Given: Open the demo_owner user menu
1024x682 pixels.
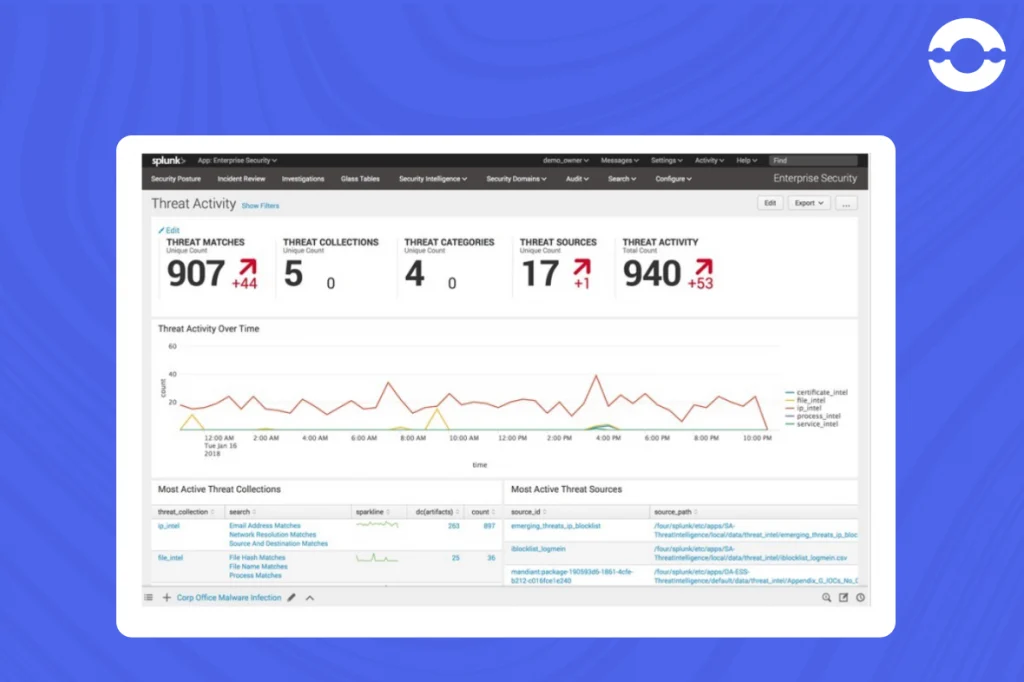Looking at the screenshot, I should (566, 161).
